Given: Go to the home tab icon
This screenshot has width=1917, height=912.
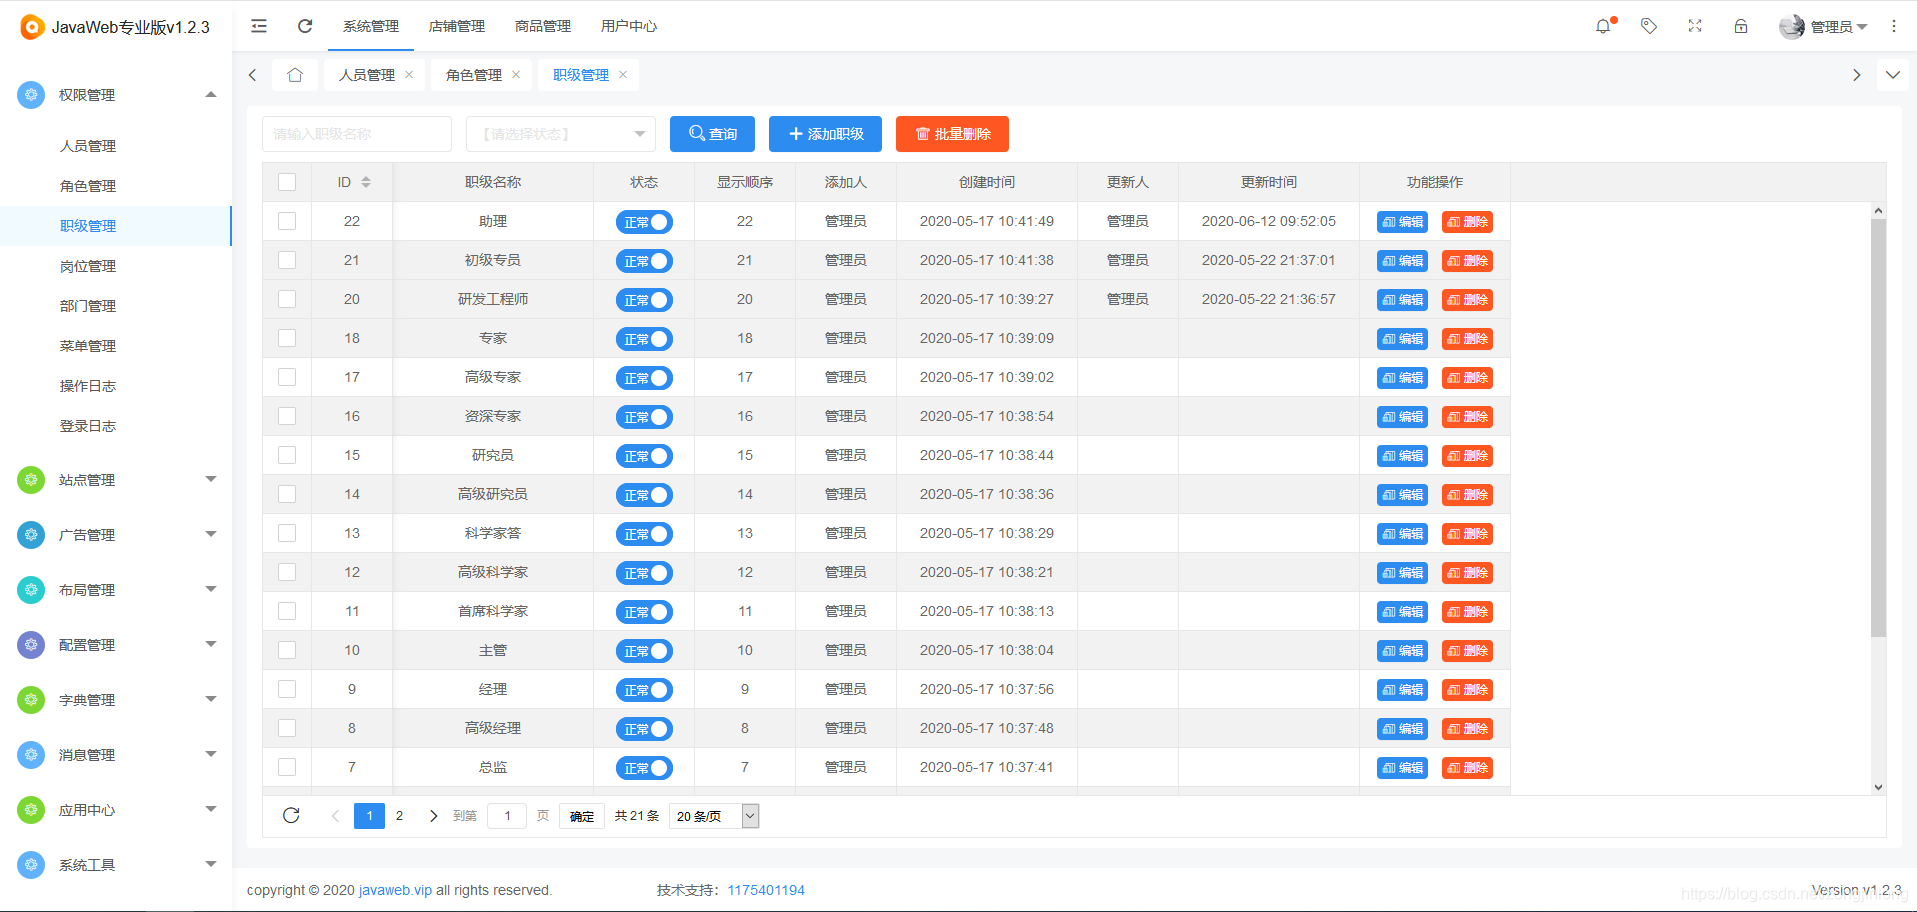Looking at the screenshot, I should [295, 75].
